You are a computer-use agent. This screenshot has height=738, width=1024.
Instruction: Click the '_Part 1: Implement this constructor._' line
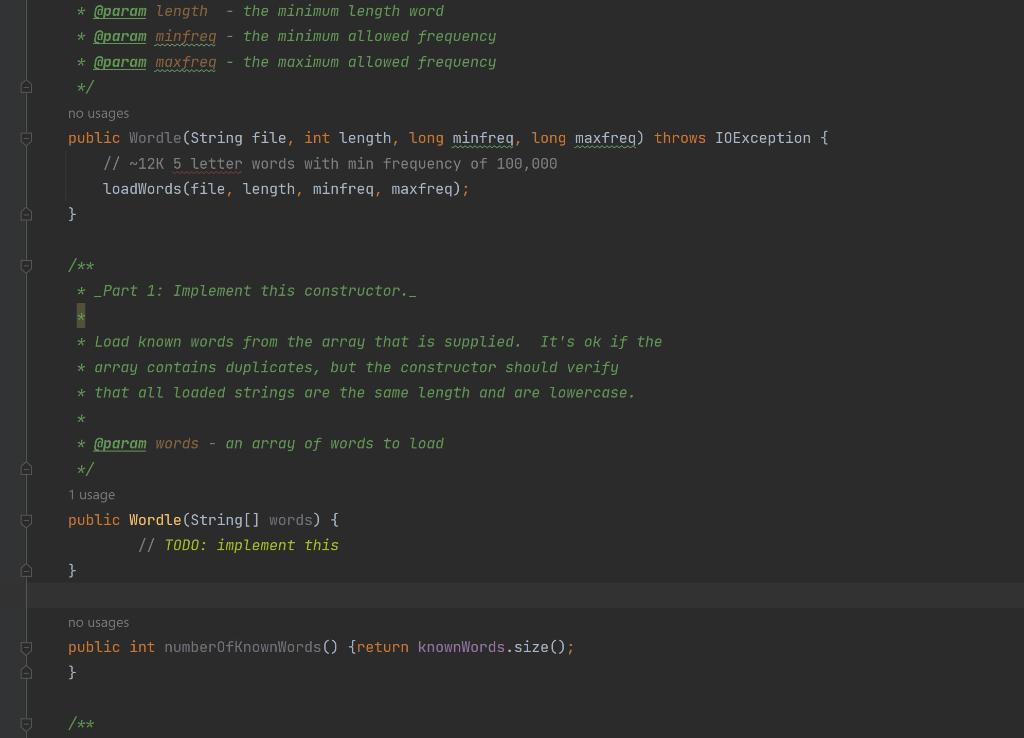coord(255,291)
